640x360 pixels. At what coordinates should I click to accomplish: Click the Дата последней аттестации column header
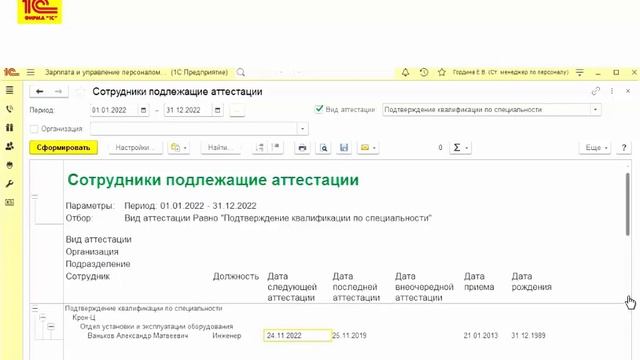[356, 287]
